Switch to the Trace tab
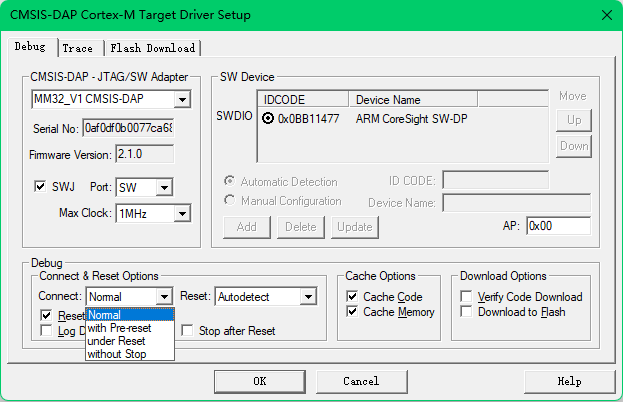Image resolution: width=623 pixels, height=402 pixels. coord(77,48)
